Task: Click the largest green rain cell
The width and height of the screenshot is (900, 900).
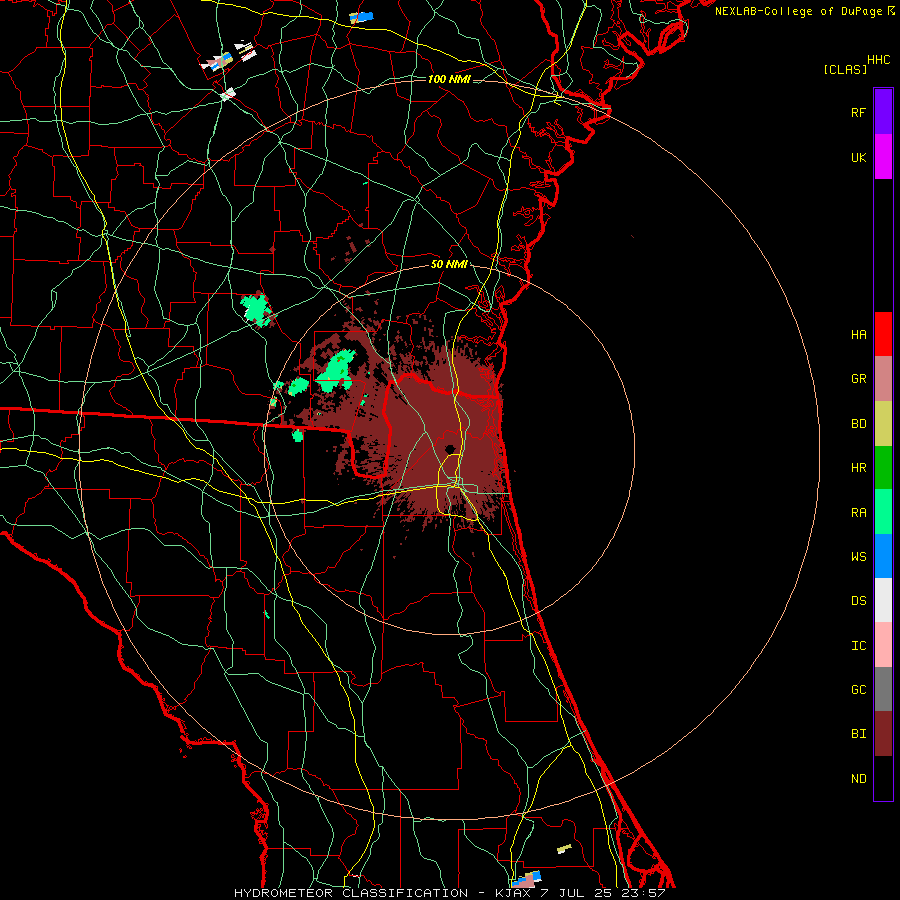Action: [x=336, y=371]
